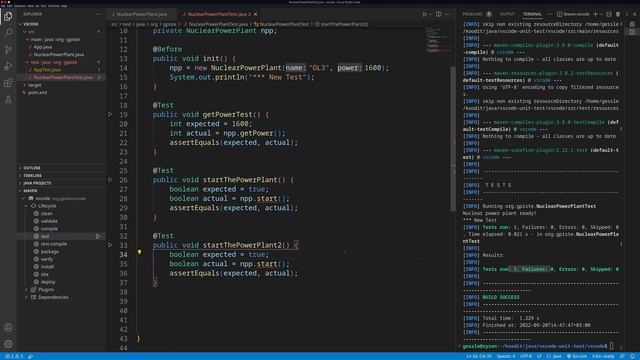Change UTF-8 encoding in status bar
This screenshot has height=360, width=640.
526,356
